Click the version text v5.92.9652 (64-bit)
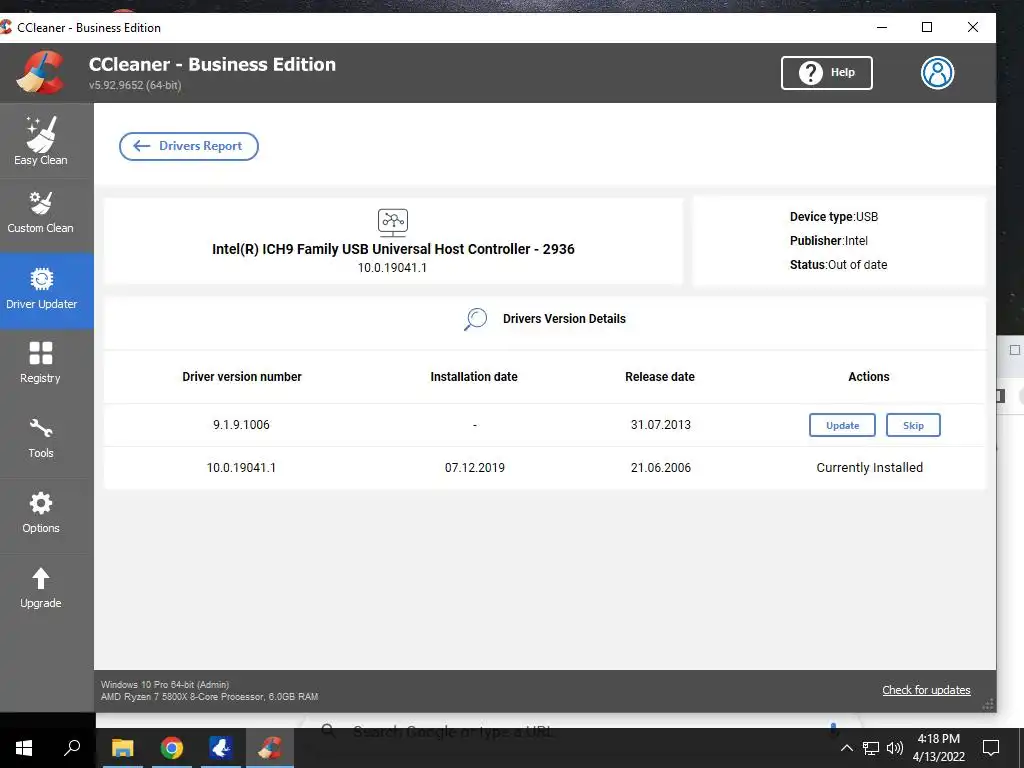1024x768 pixels. [x=135, y=85]
